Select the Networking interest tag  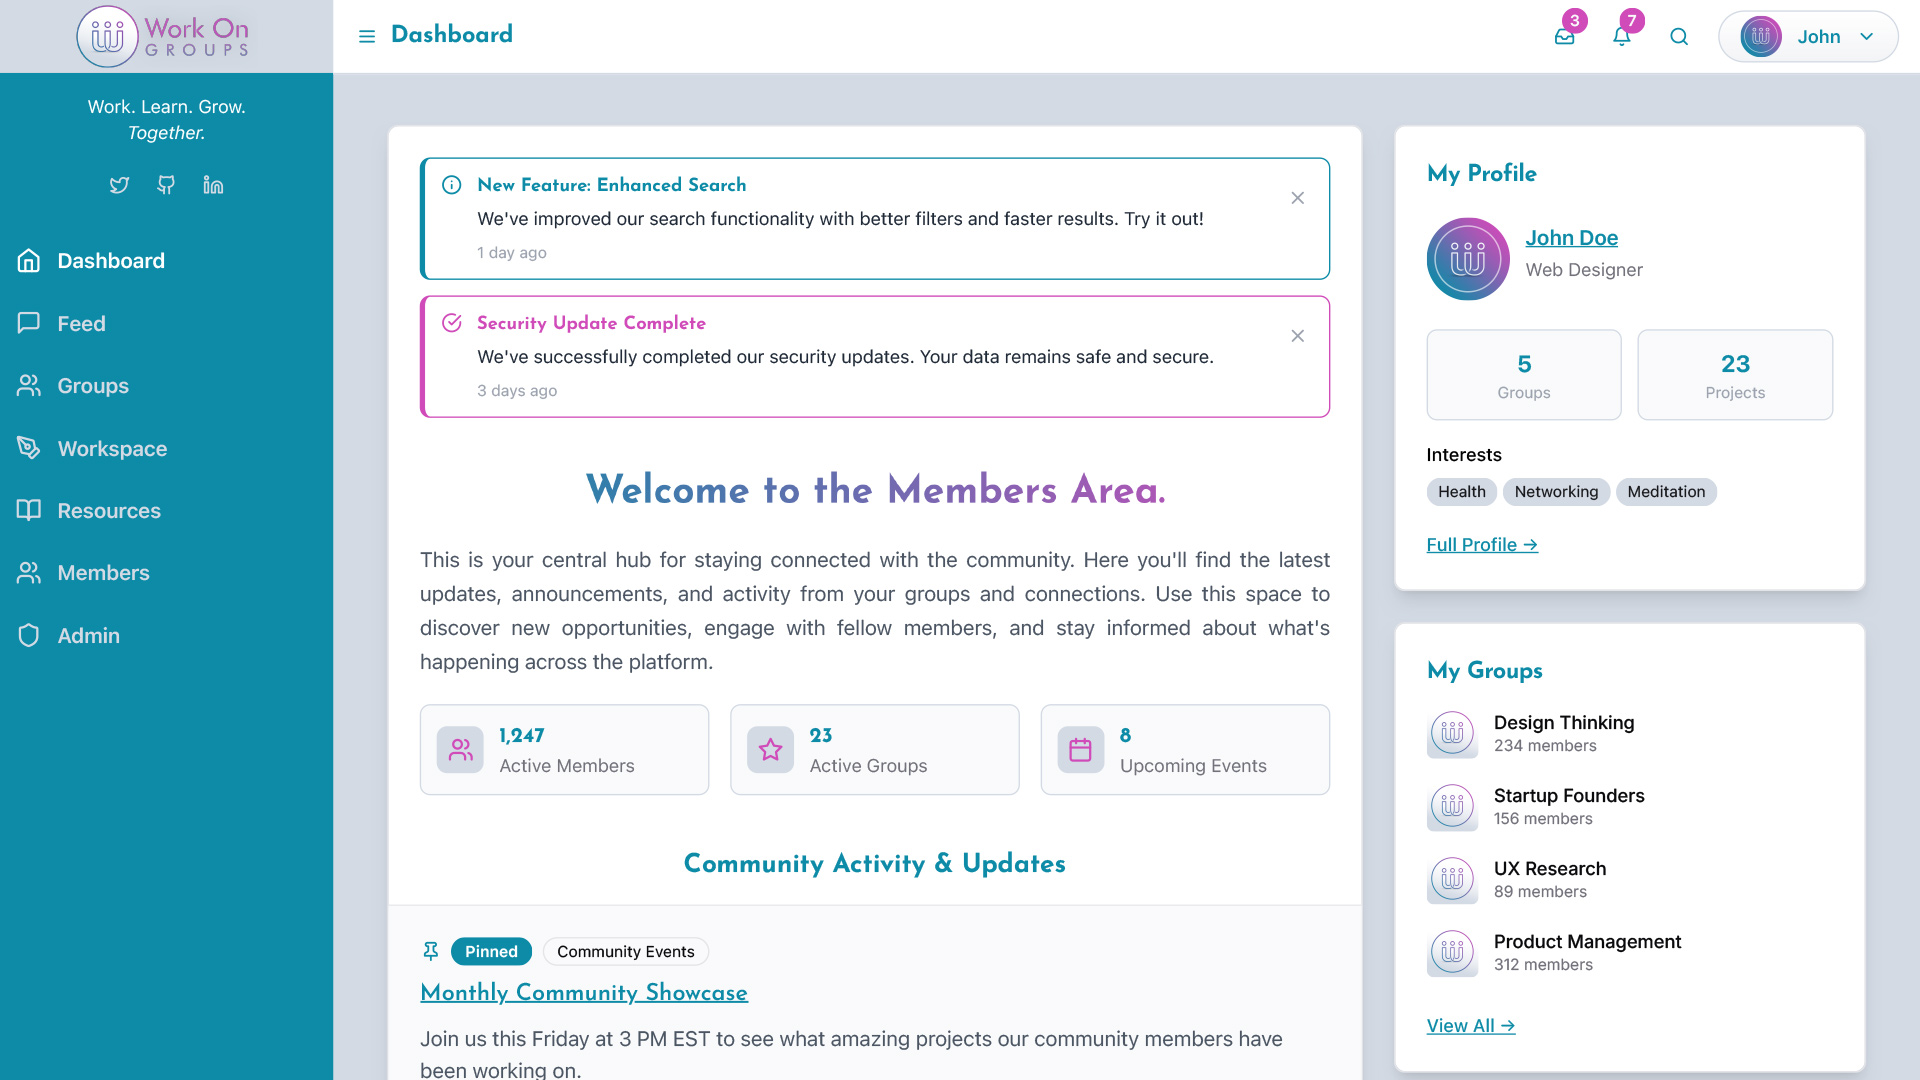[1556, 492]
